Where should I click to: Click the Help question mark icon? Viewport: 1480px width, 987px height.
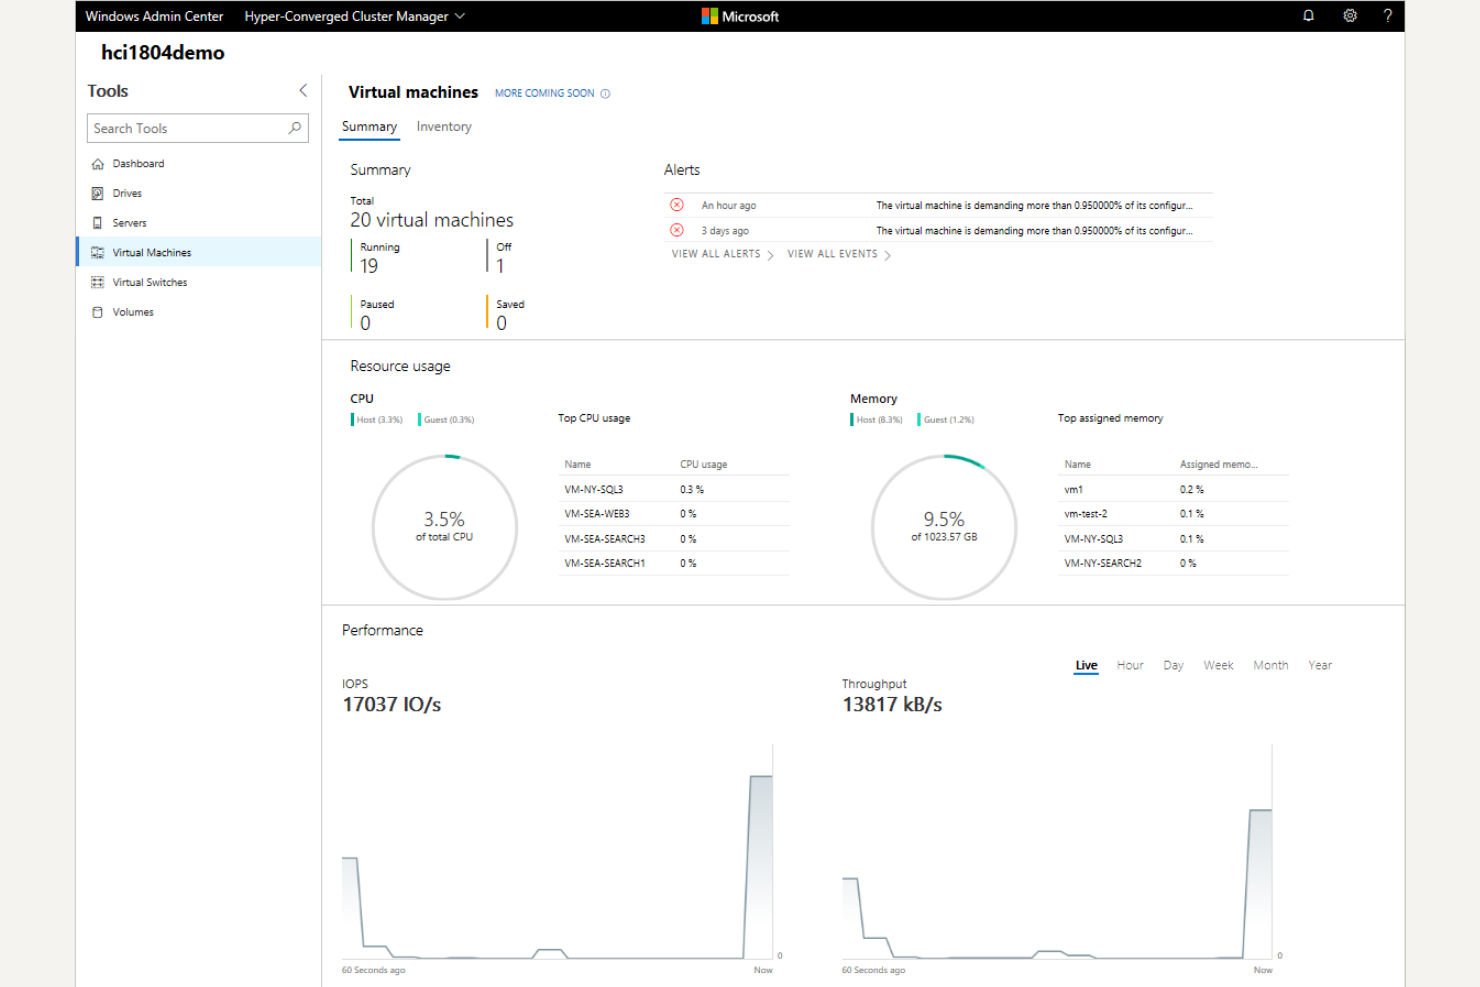pyautogui.click(x=1387, y=15)
